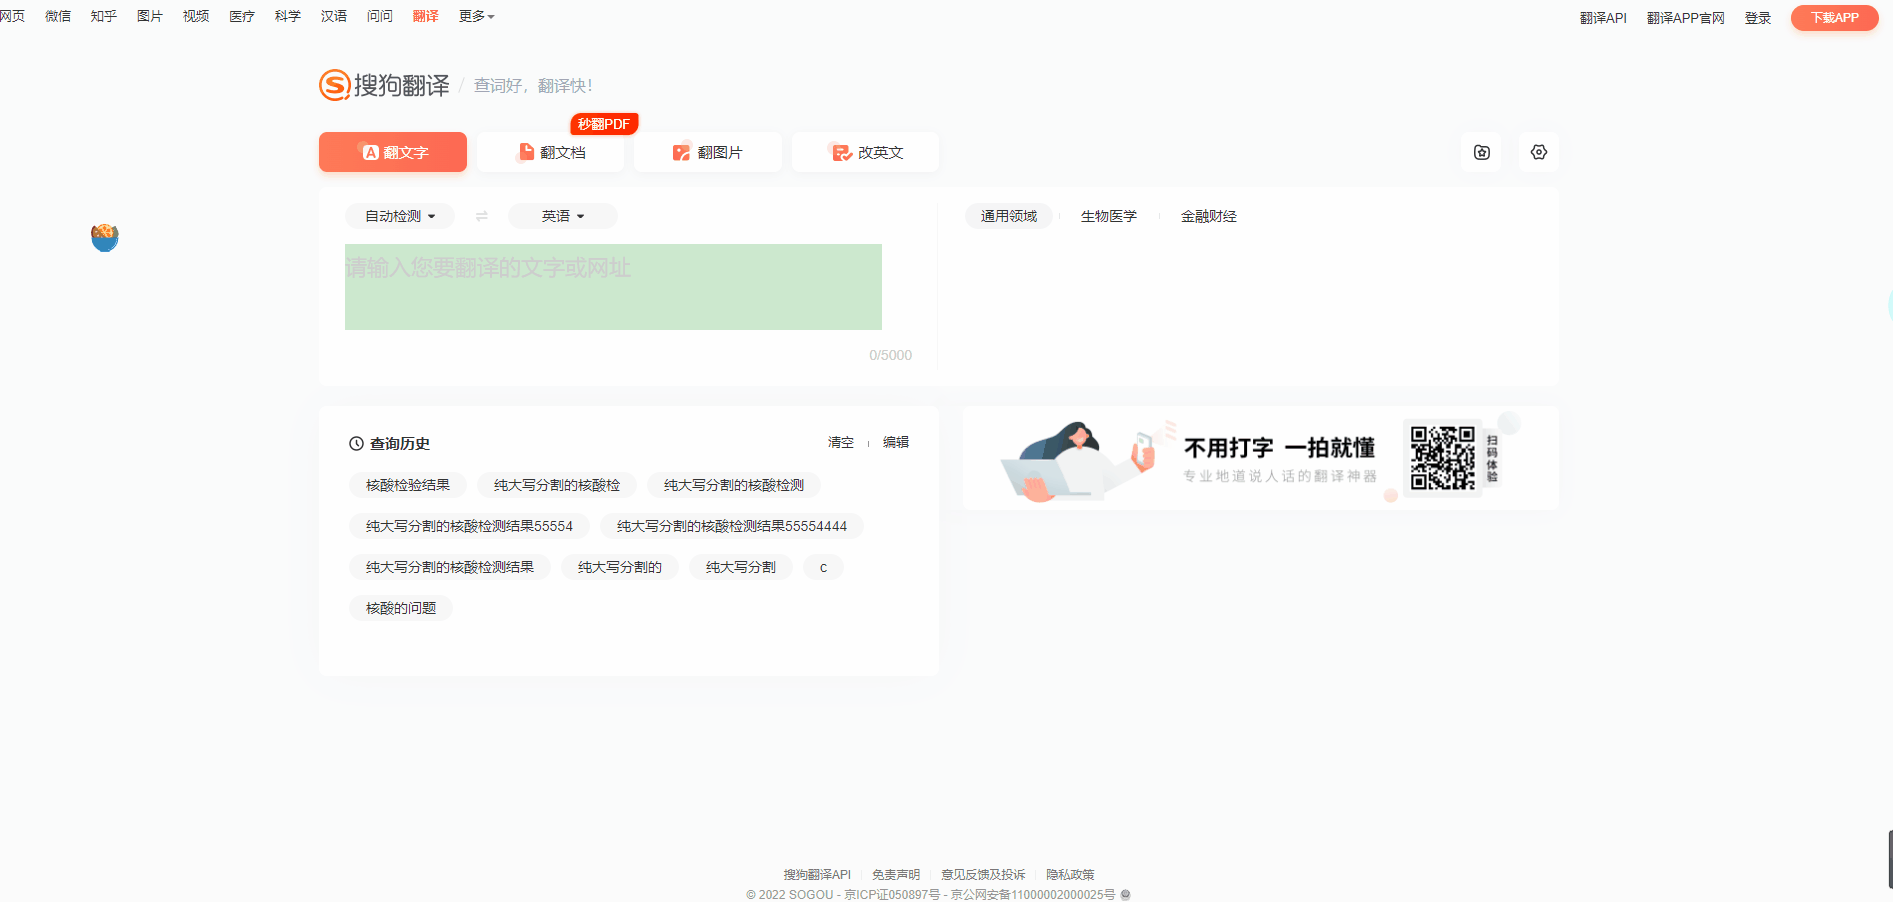Select history item 核酸的问题
This screenshot has width=1893, height=902.
click(401, 608)
